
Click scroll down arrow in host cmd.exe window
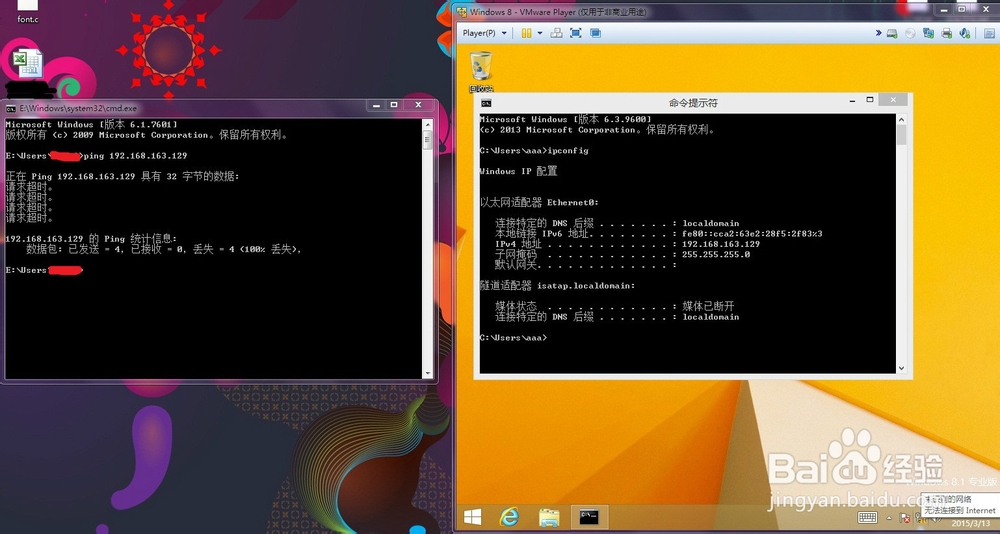coord(428,373)
